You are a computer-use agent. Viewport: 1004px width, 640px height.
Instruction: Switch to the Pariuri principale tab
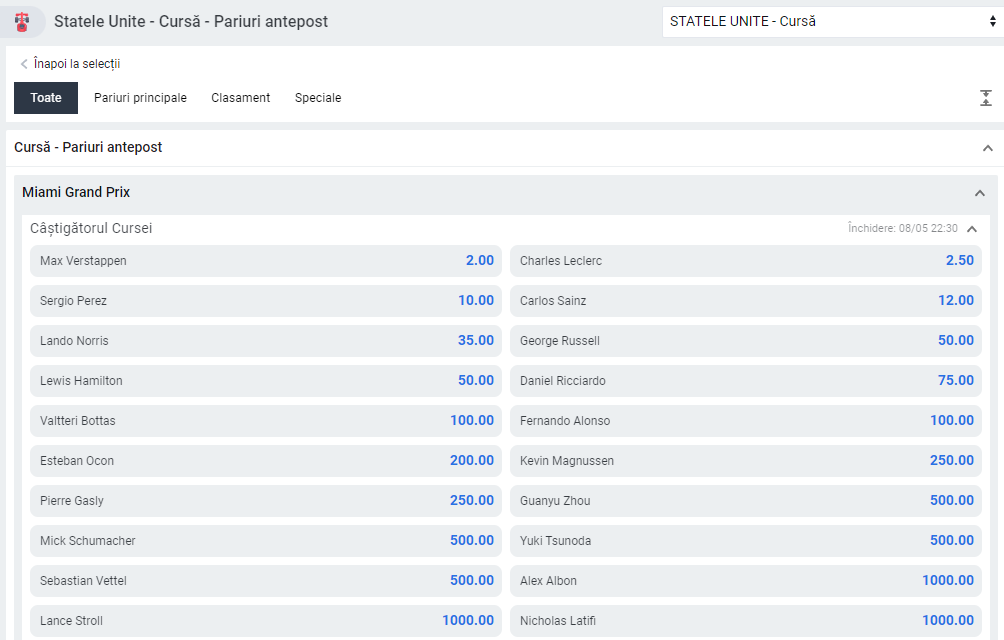[x=140, y=98]
